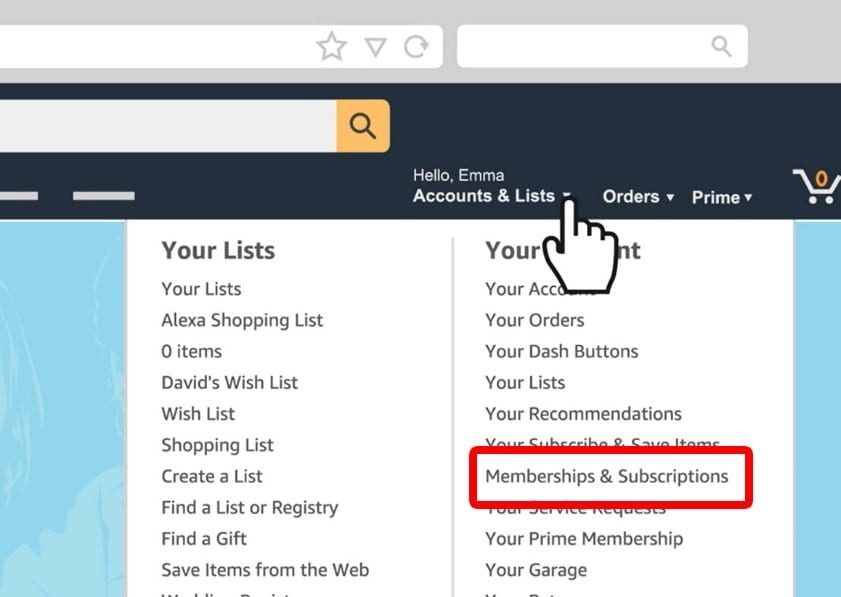Open the shopping cart icon
Viewport: 841px width, 597px height.
coord(816,186)
